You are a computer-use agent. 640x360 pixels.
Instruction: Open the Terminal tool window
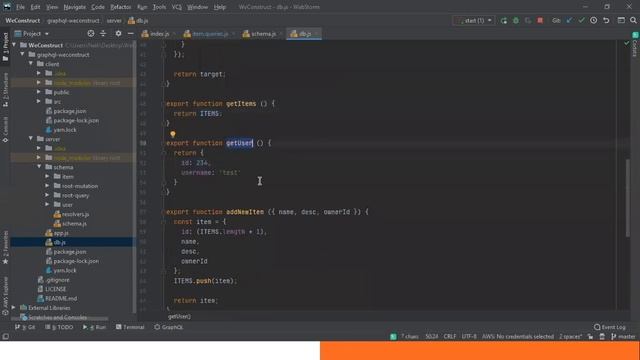click(130, 327)
